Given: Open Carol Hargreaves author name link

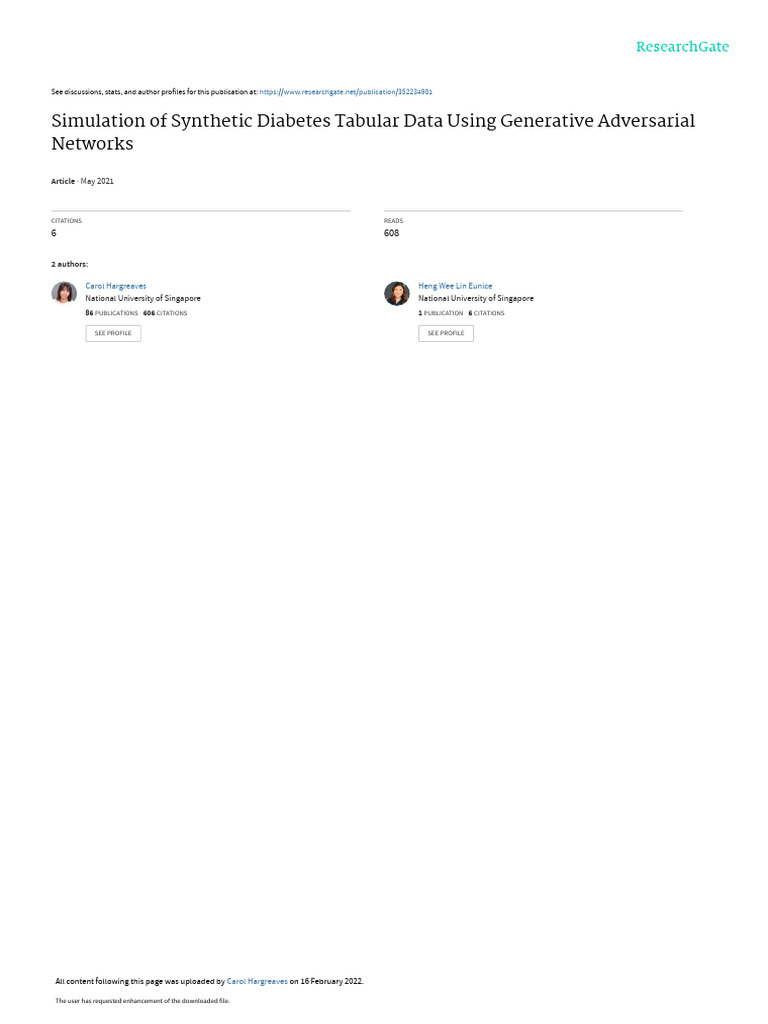Looking at the screenshot, I should [116, 286].
